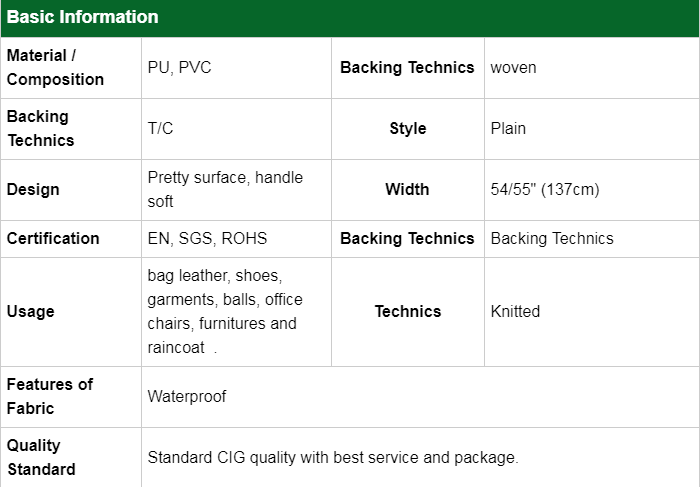Click the T/C backing value
This screenshot has width=700, height=487.
pos(161,129)
